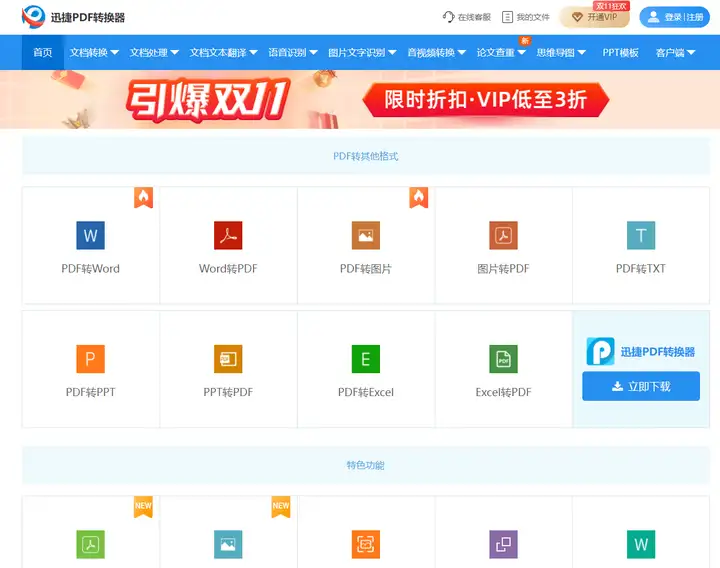Viewport: 720px width, 568px height.
Task: Open the PDF转PPT orange P icon
Action: (x=90, y=359)
